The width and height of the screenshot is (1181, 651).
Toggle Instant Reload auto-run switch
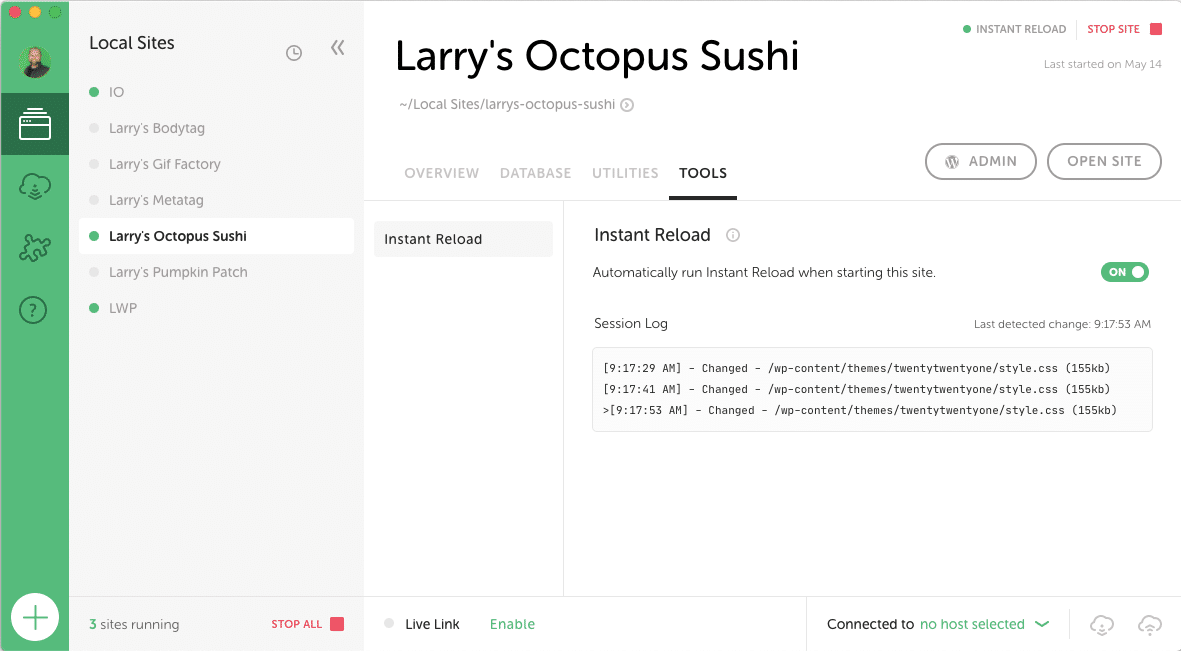[x=1125, y=272]
